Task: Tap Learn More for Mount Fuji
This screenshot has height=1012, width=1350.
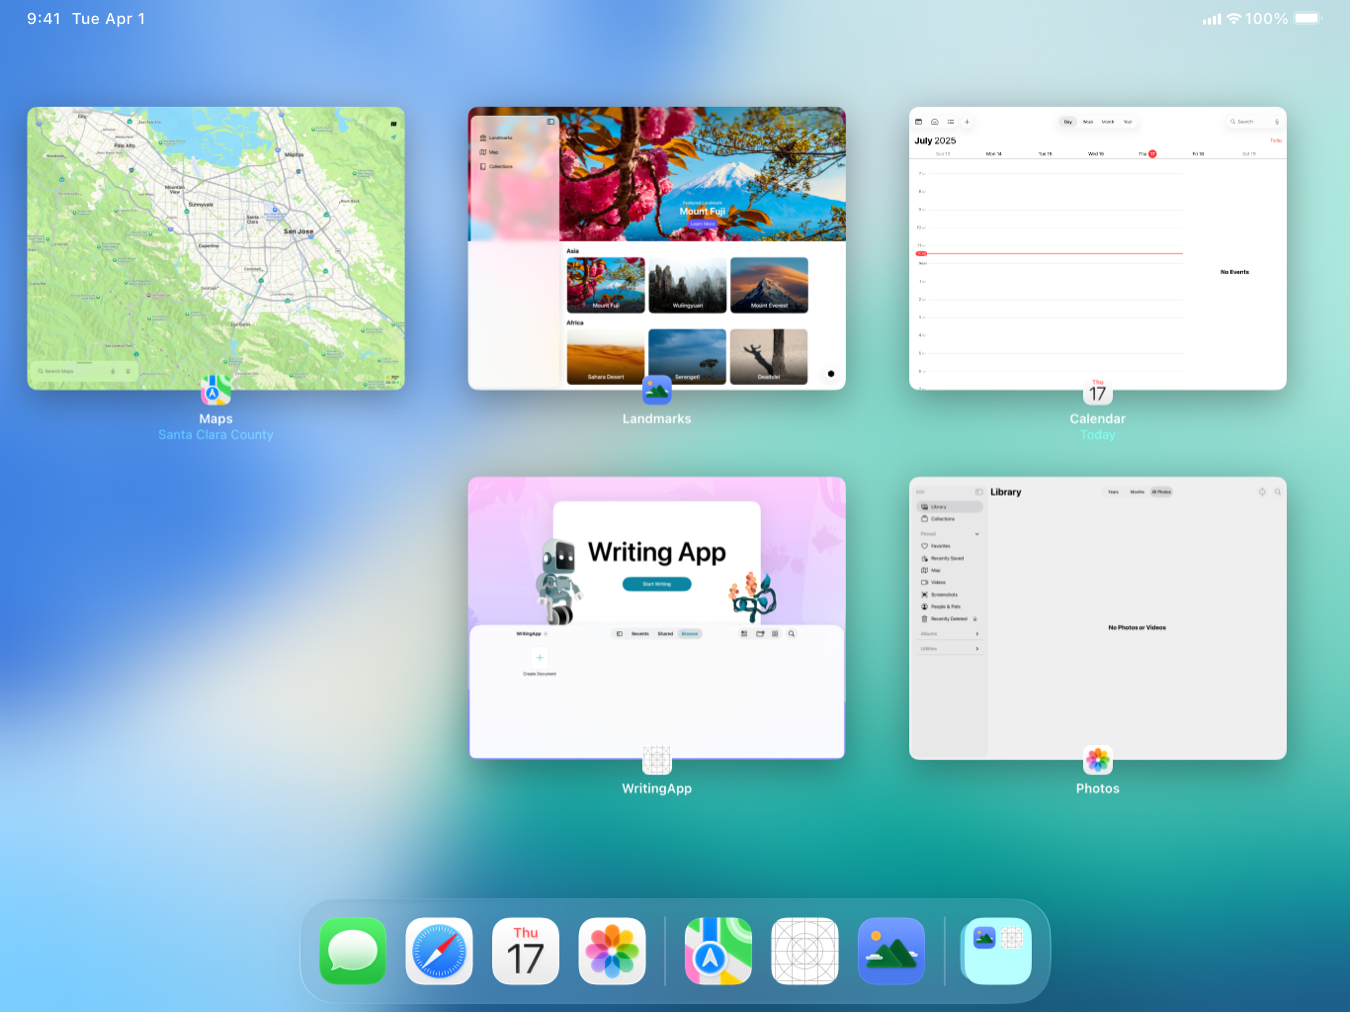Action: 703,224
